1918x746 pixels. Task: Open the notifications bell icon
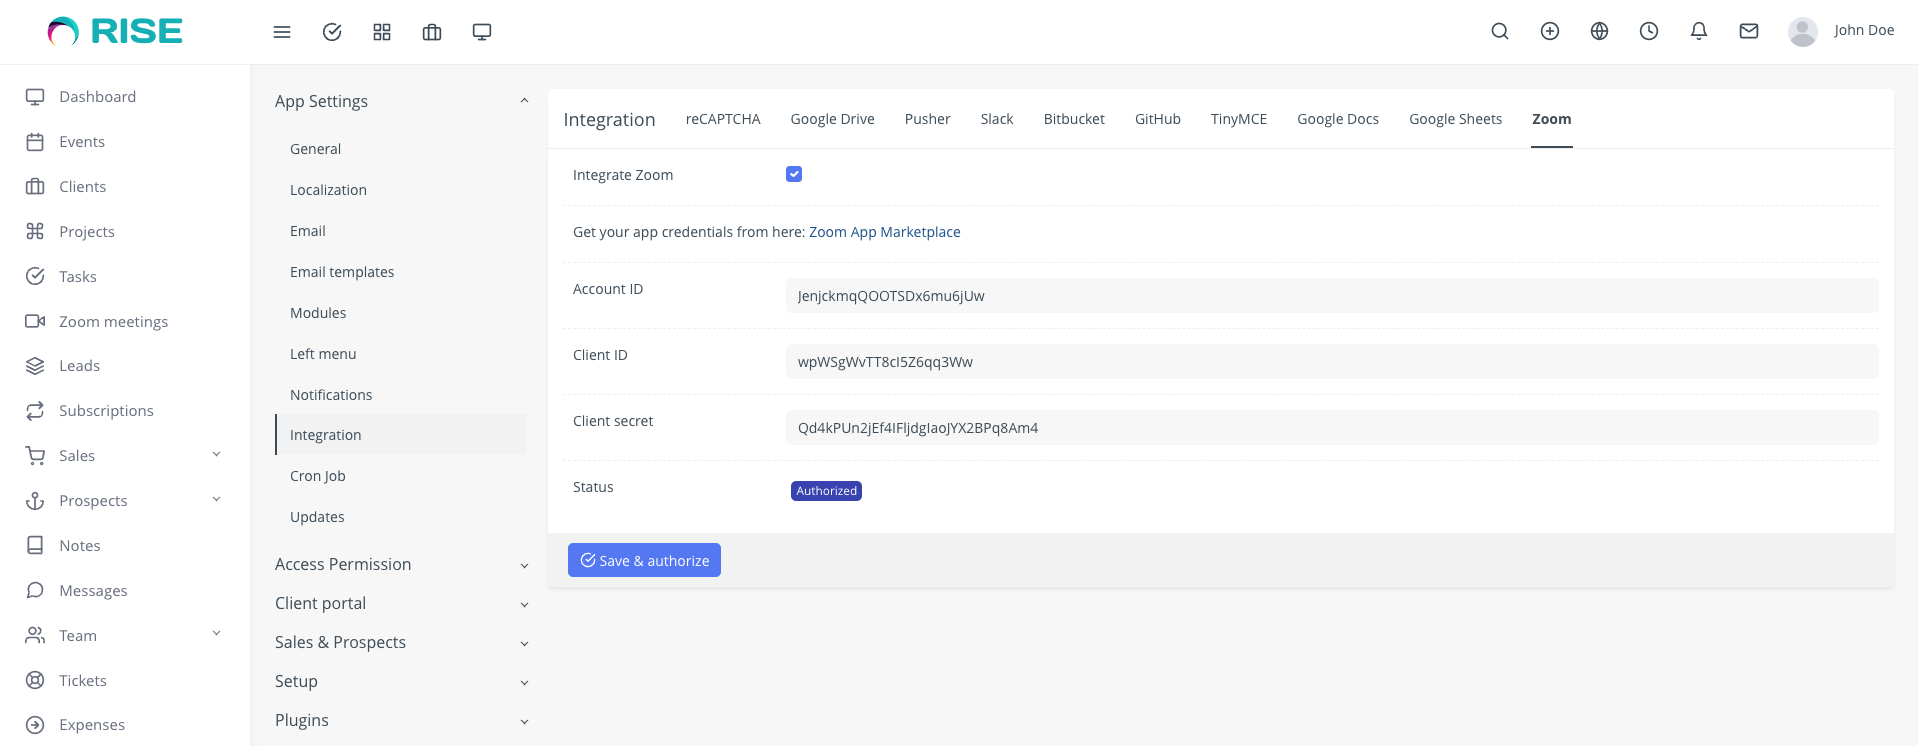pyautogui.click(x=1698, y=31)
